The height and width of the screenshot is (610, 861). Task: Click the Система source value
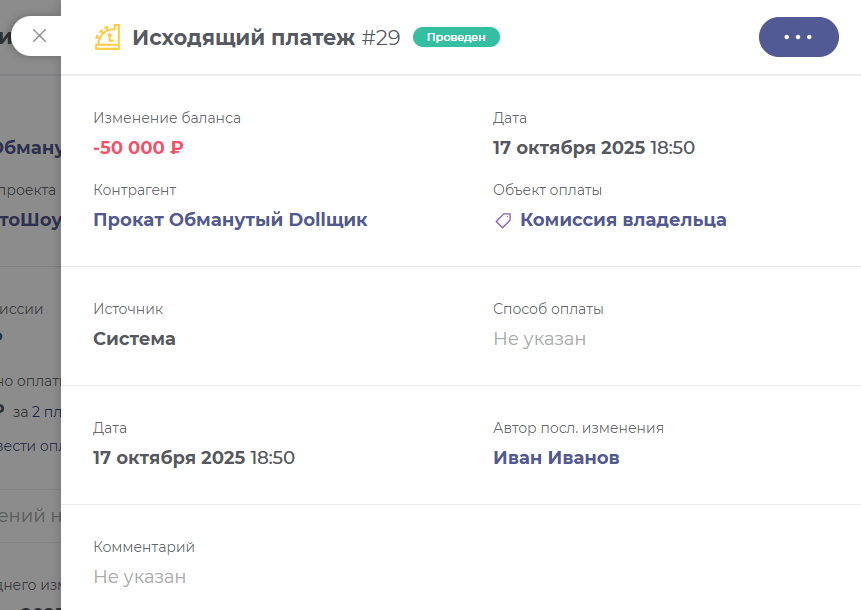tap(134, 339)
